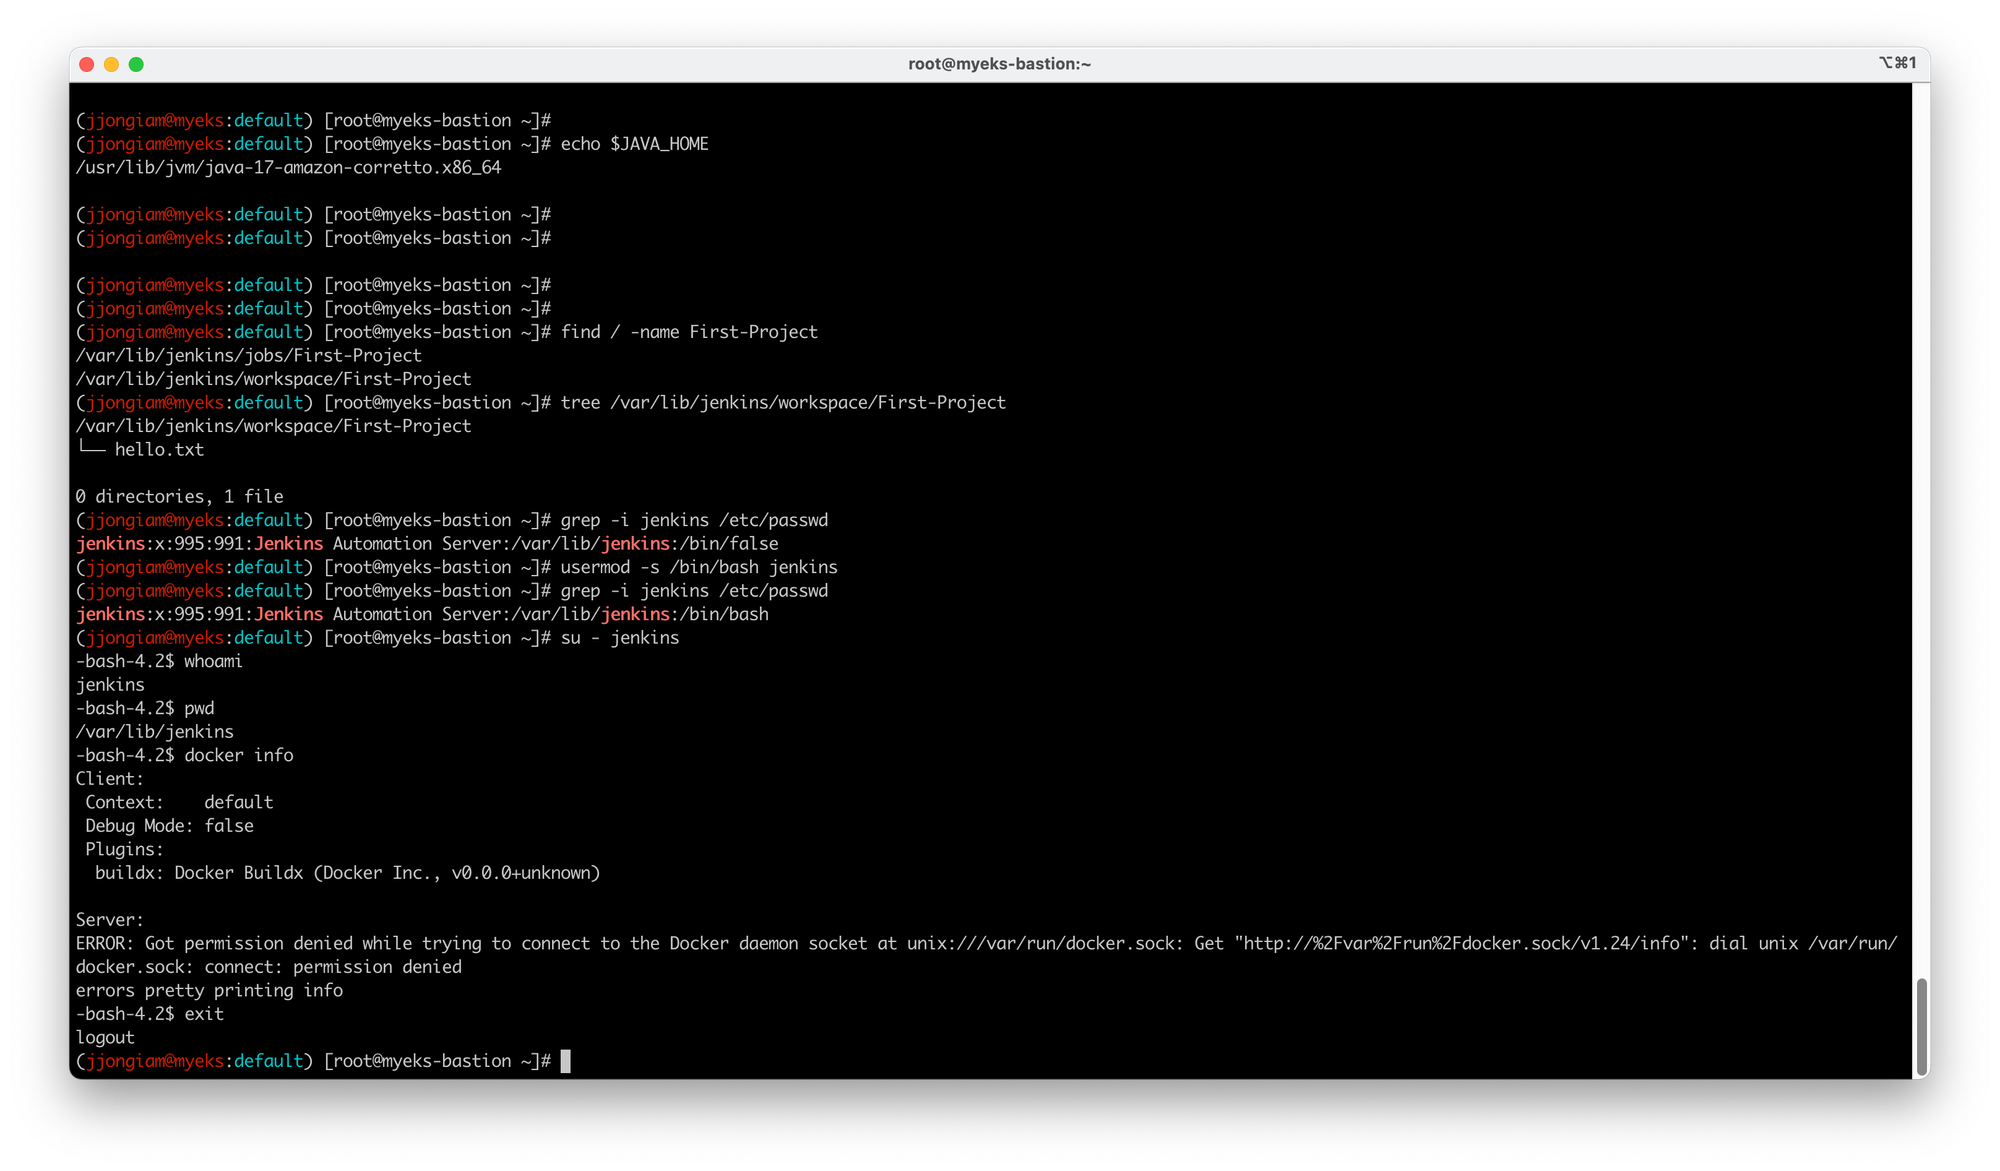Click the java-17-amazon-corretto path output
The image size is (2000, 1171).
288,168
